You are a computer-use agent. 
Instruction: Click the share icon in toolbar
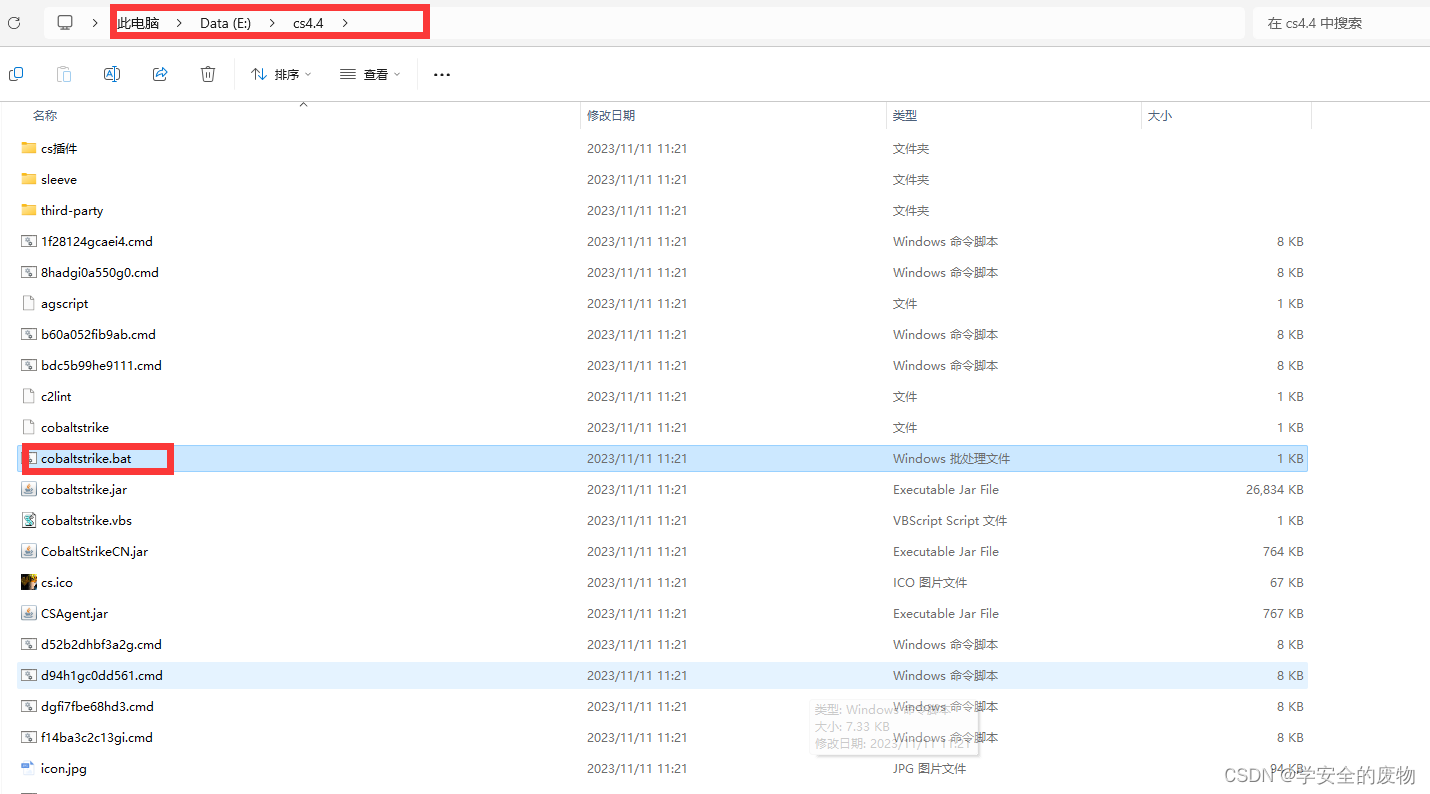click(x=160, y=74)
